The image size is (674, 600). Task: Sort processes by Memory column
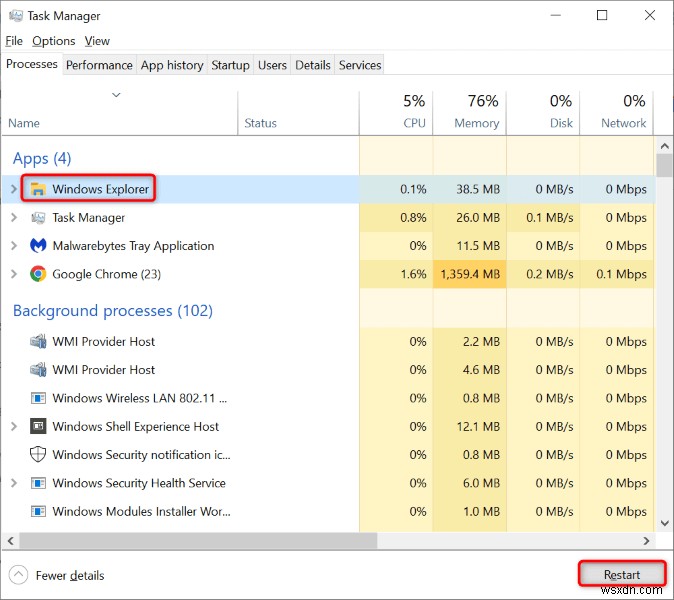coord(469,113)
